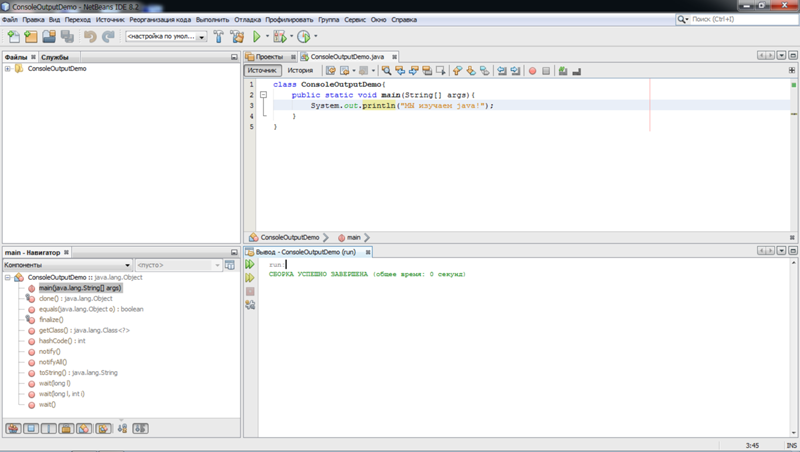The image size is (800, 452).
Task: Click the Build Project hammer icon
Action: [219, 37]
